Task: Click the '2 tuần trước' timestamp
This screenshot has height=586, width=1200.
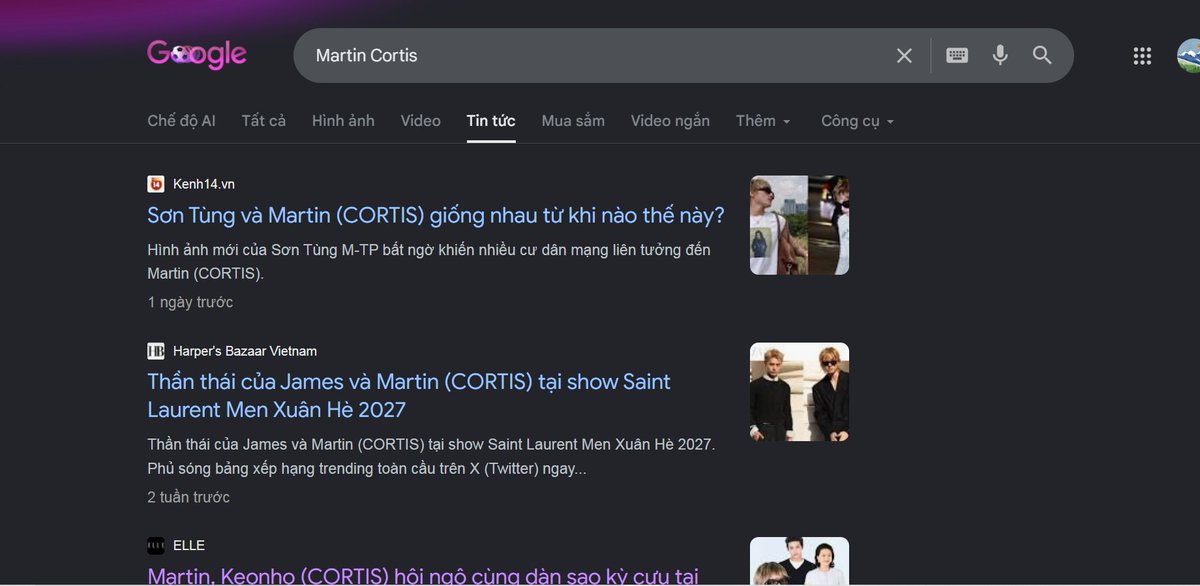Action: [189, 497]
